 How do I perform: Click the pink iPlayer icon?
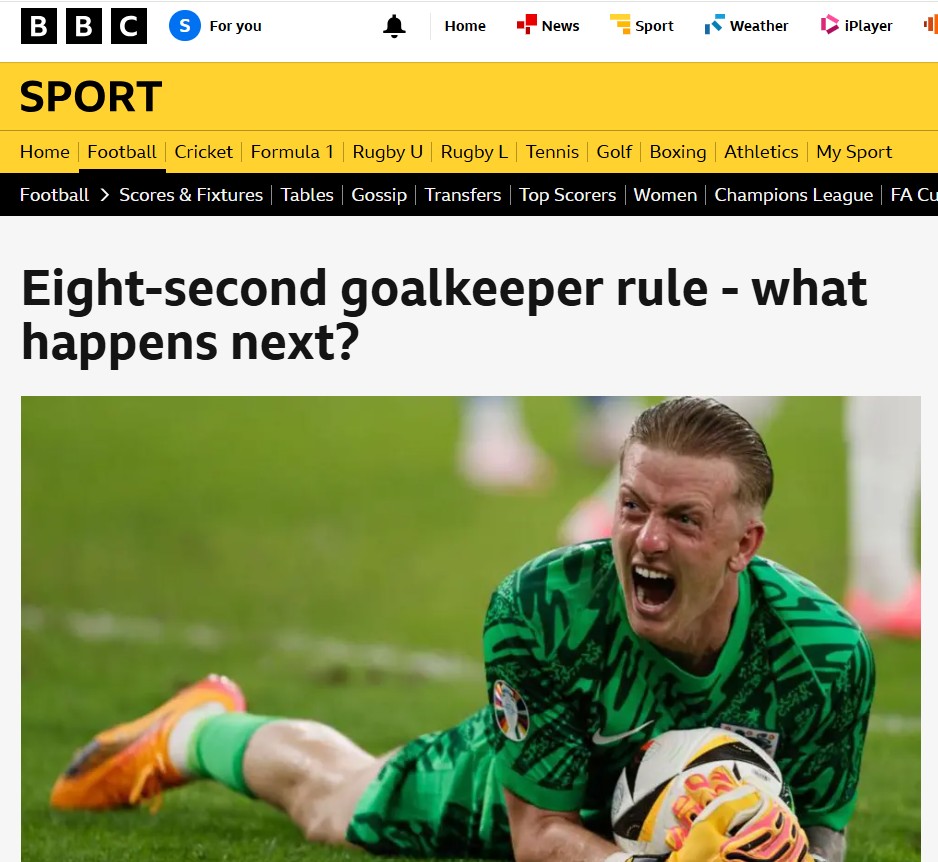829,25
